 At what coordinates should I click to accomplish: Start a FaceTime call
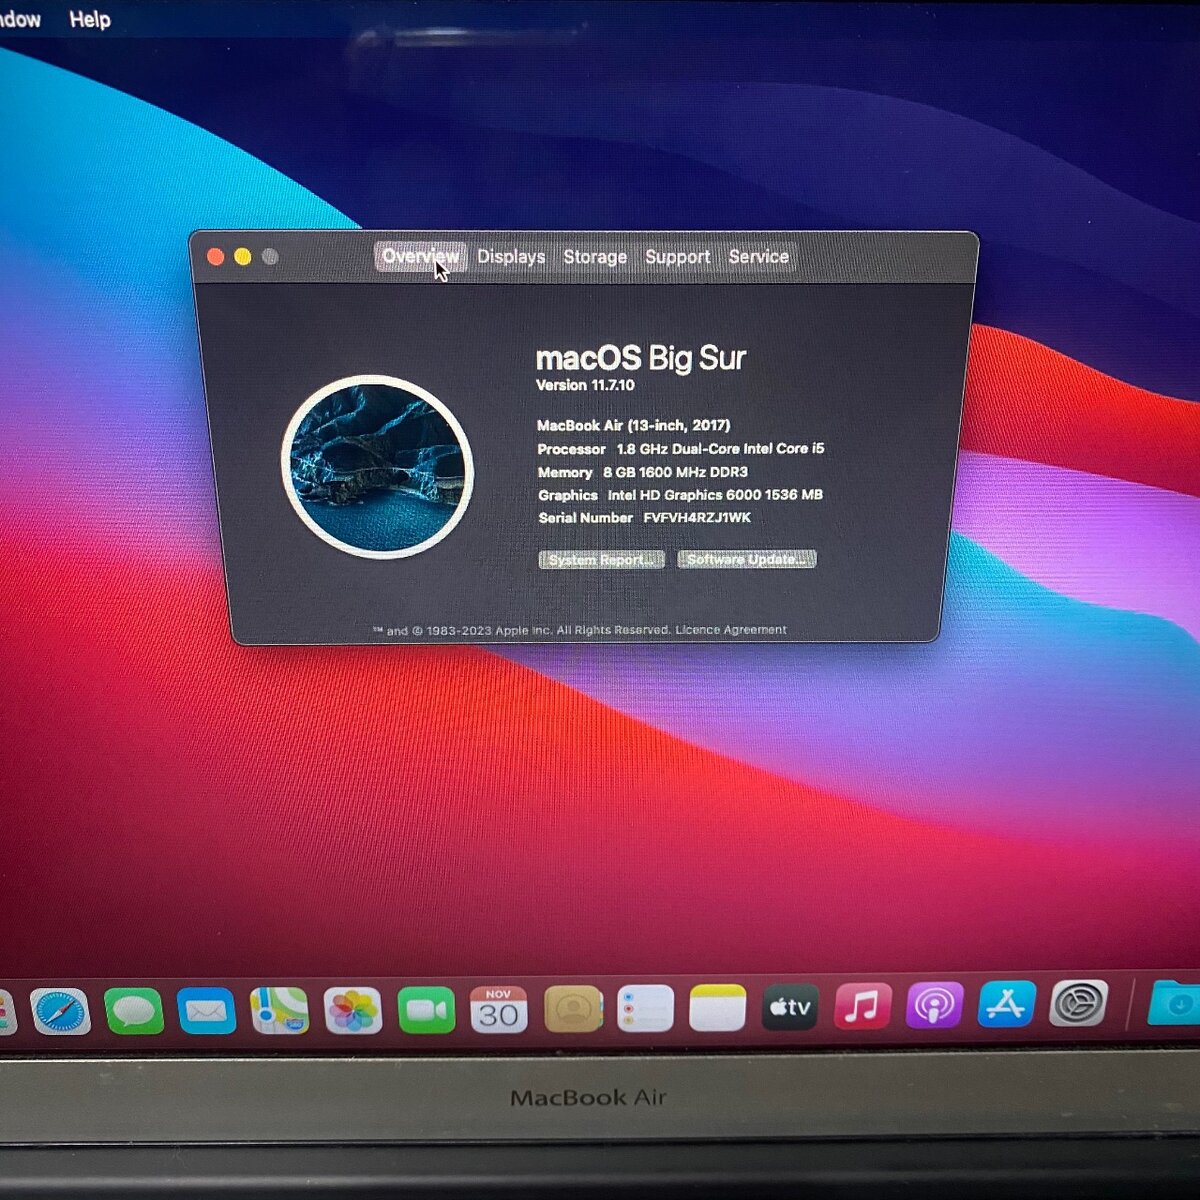point(426,1008)
